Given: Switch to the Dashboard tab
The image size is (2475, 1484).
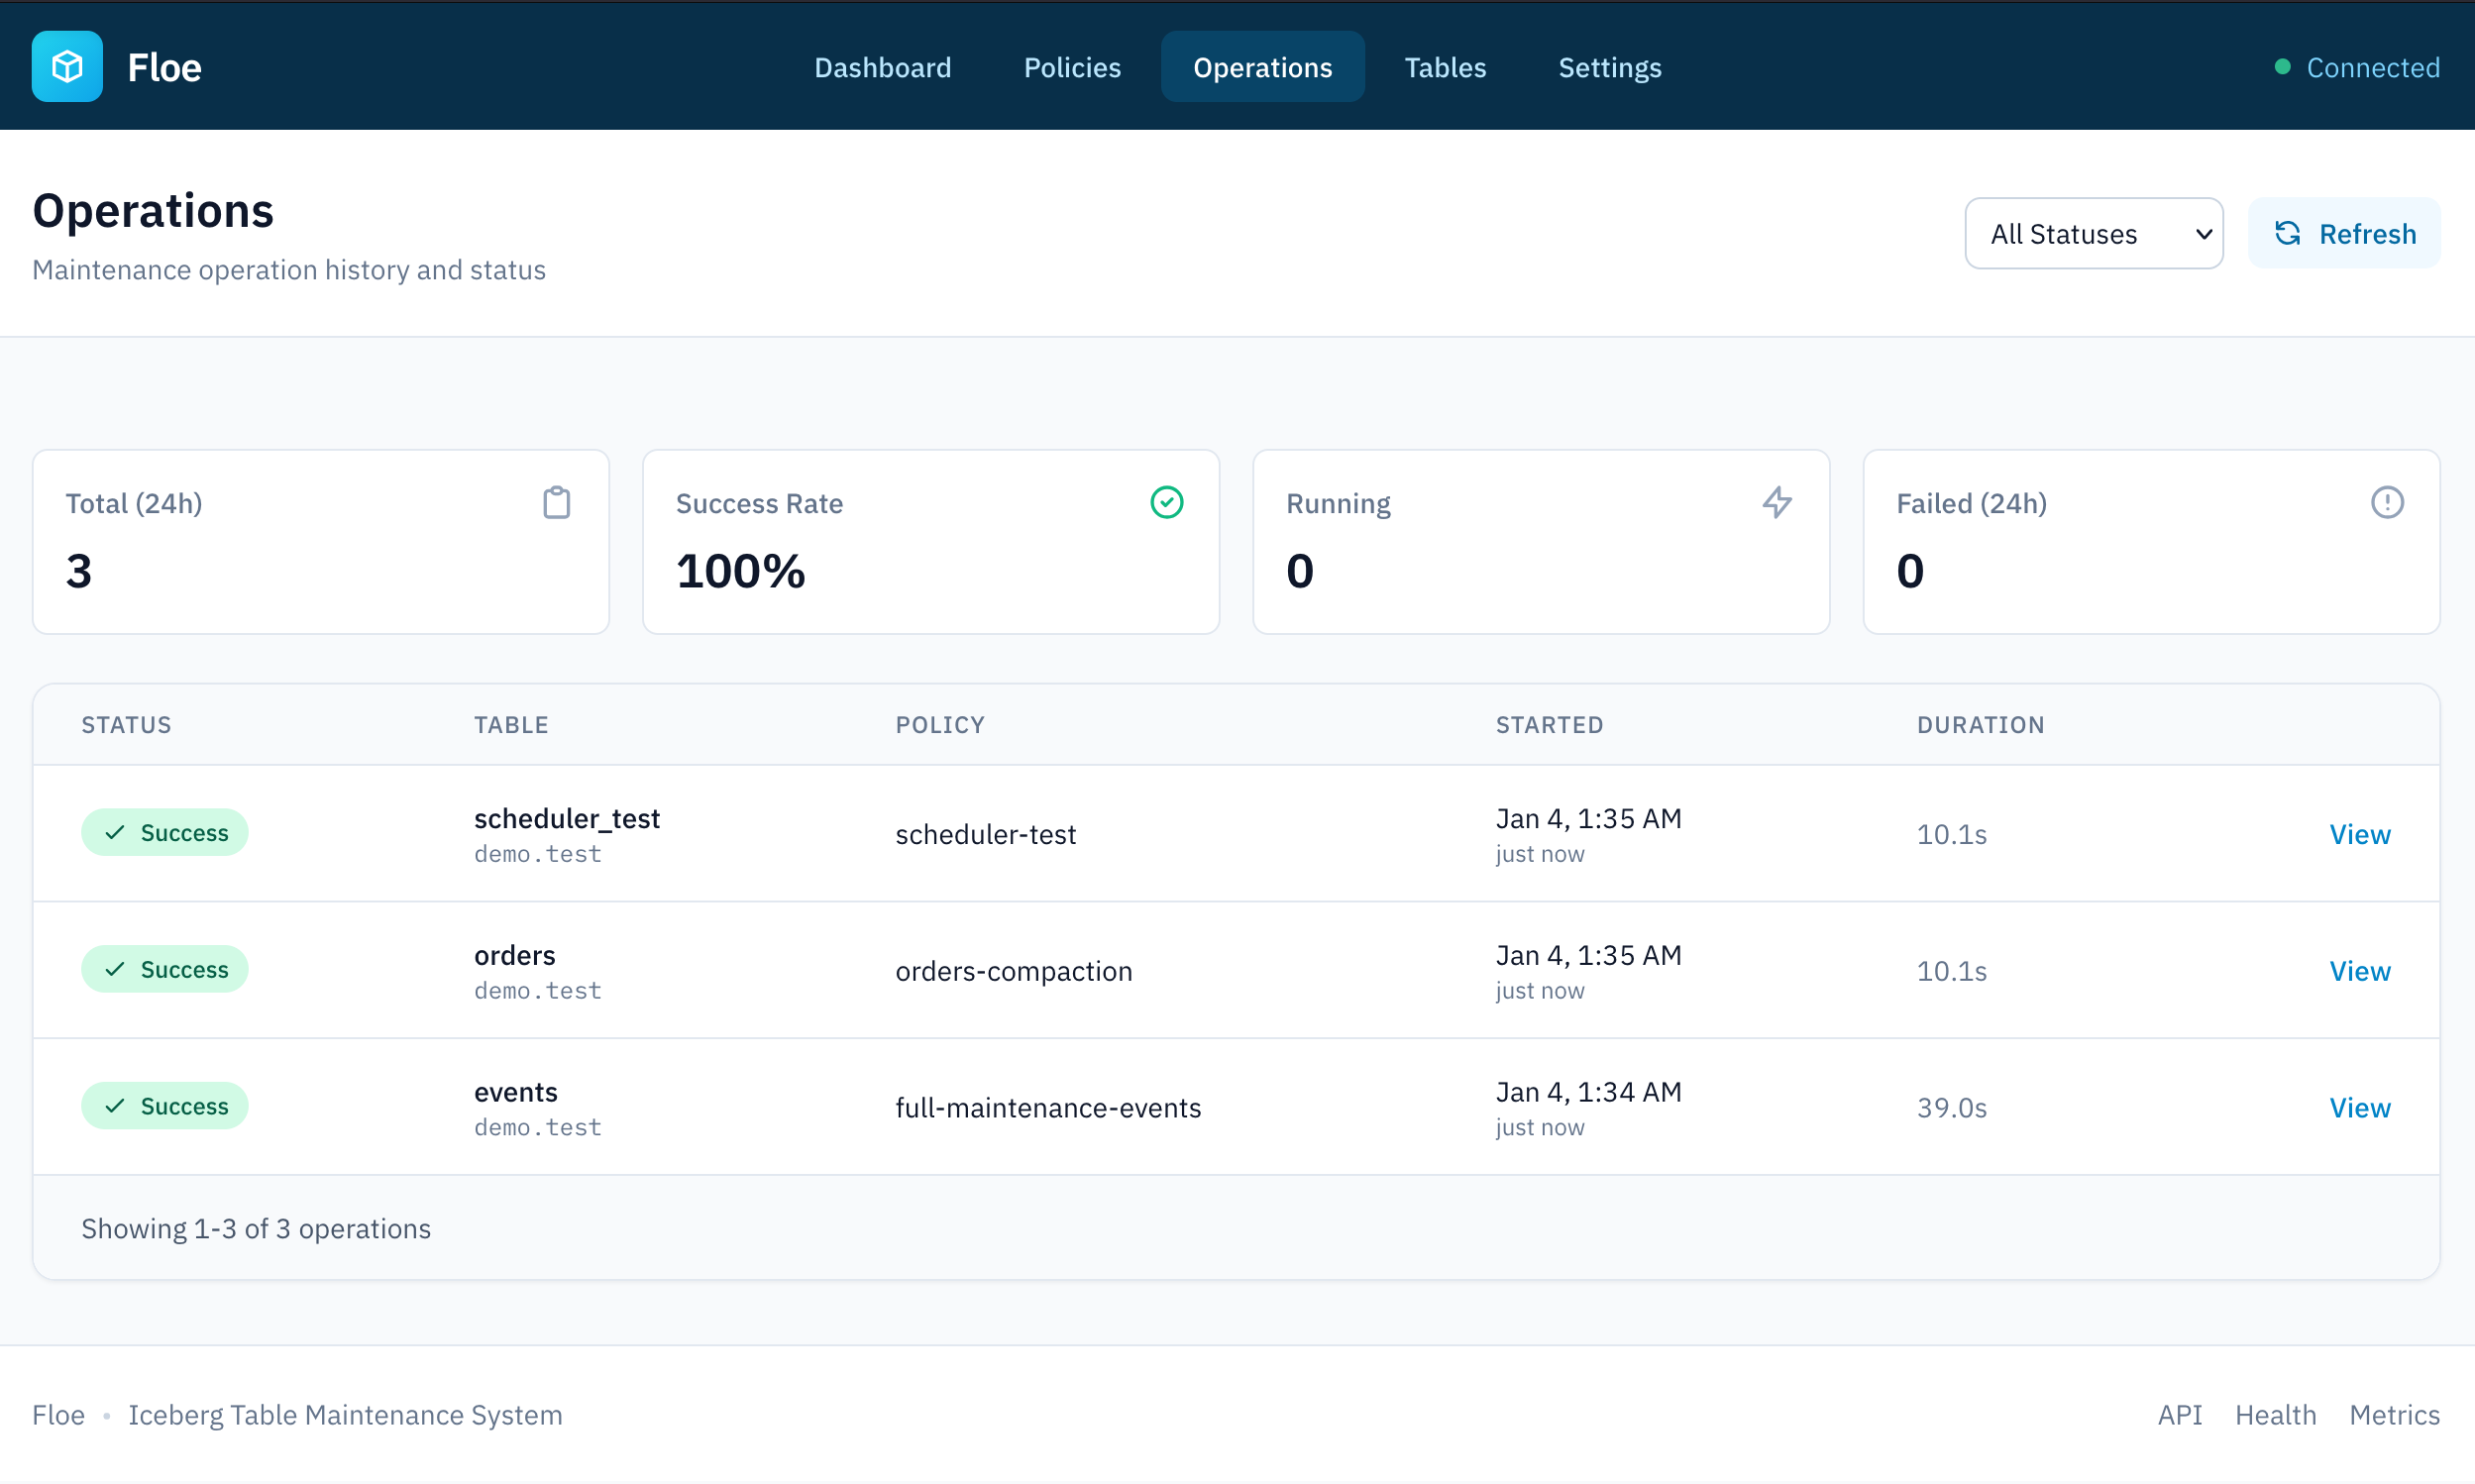Looking at the screenshot, I should tap(882, 67).
